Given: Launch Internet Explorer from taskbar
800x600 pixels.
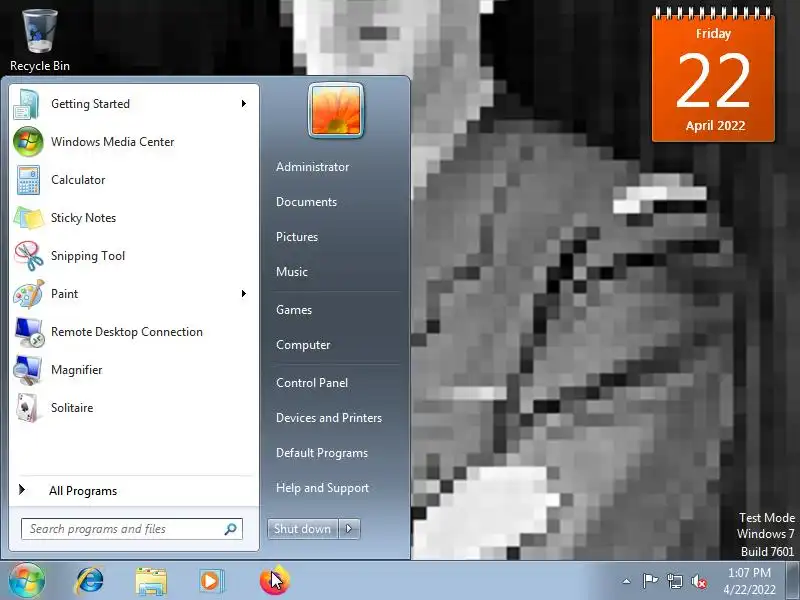Looking at the screenshot, I should pos(89,581).
